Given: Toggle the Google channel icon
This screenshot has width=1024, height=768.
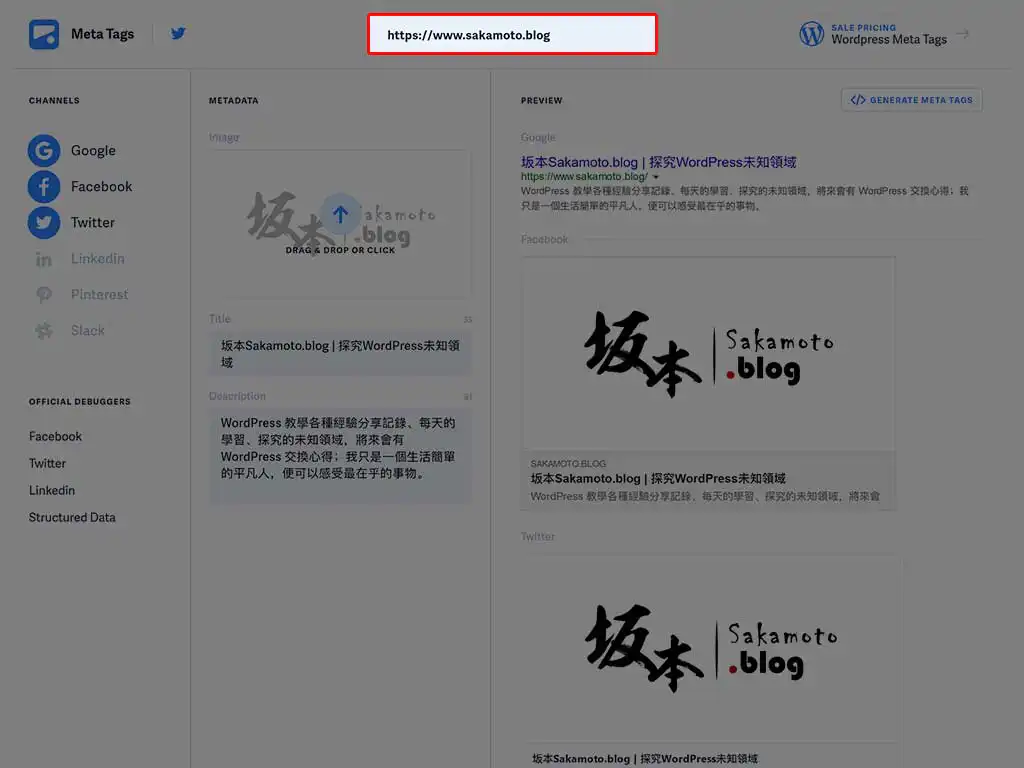Looking at the screenshot, I should coord(43,151).
